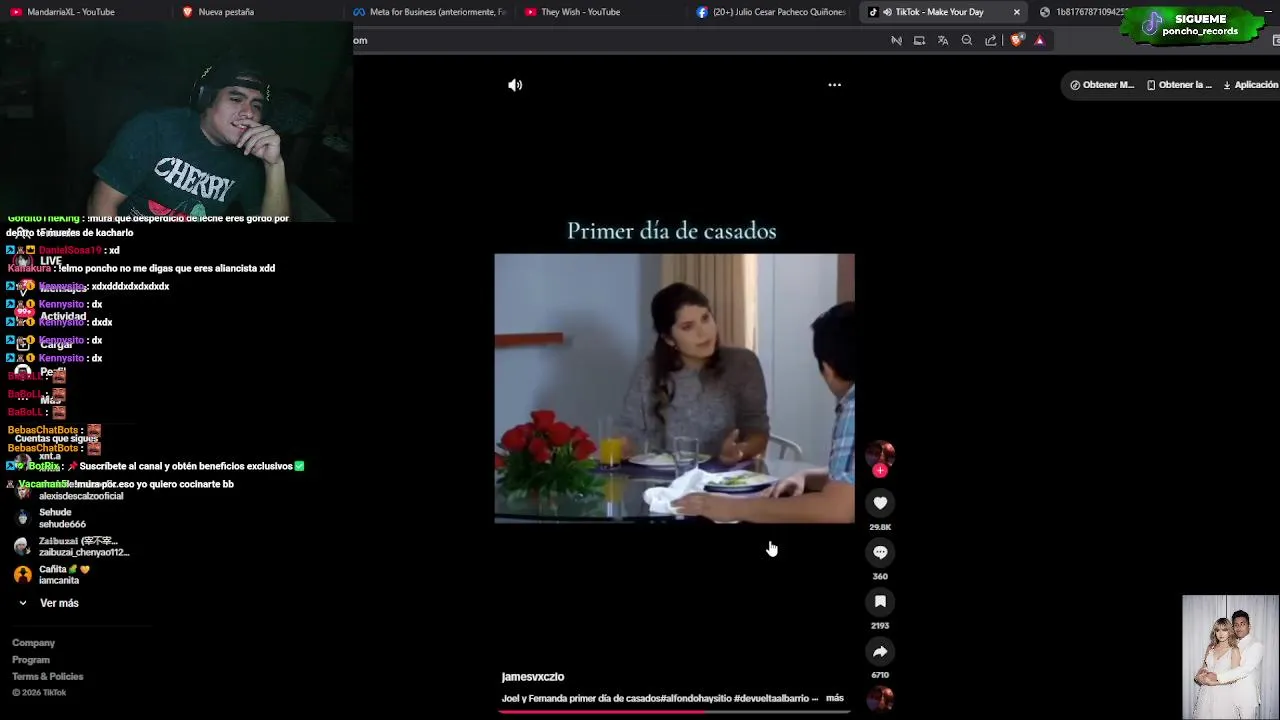Click the Obtener la ... button
1280x720 pixels.
1180,85
